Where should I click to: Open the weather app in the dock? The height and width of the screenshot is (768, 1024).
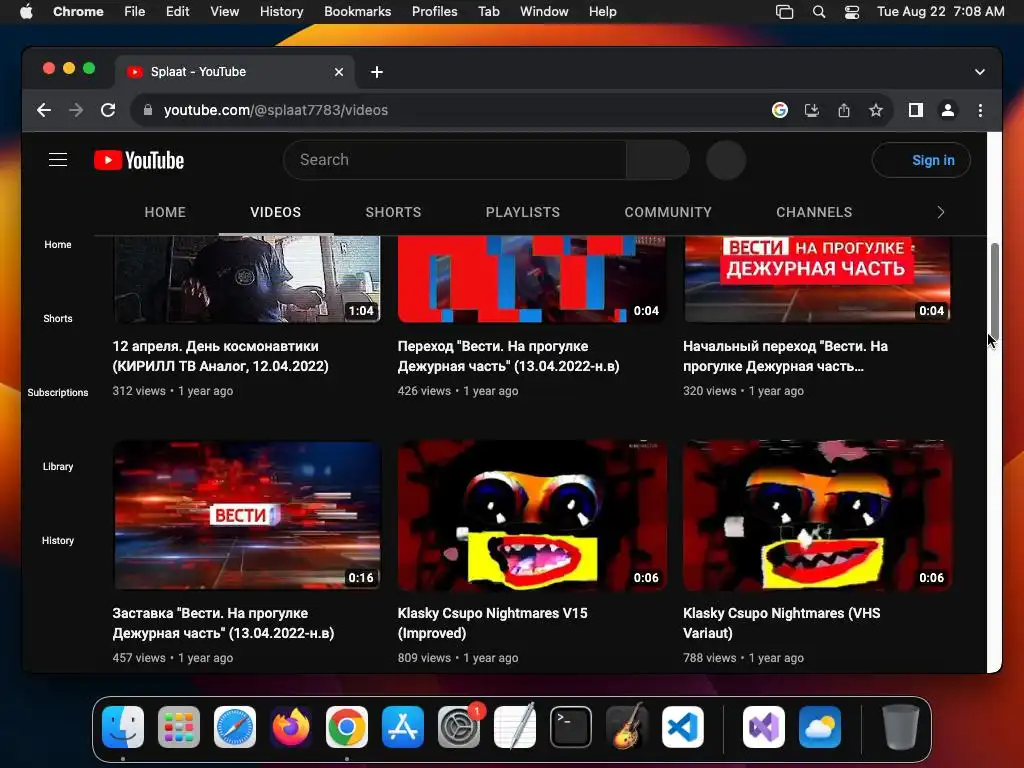pos(820,727)
